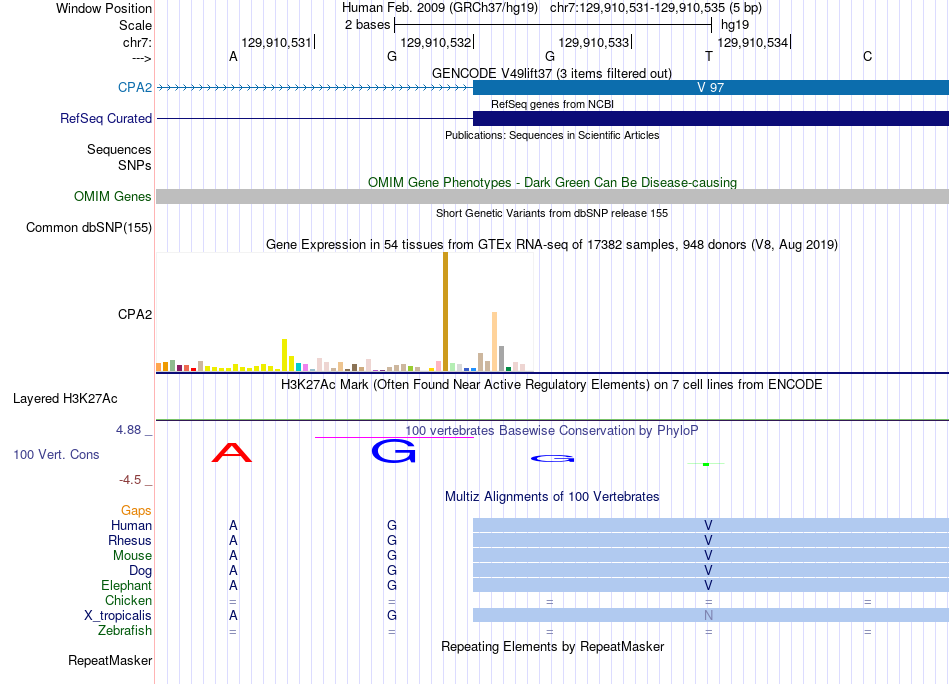This screenshot has height=684, width=950.
Task: Click the Repeating Elements by RepeatMasker title
Action: [x=553, y=646]
